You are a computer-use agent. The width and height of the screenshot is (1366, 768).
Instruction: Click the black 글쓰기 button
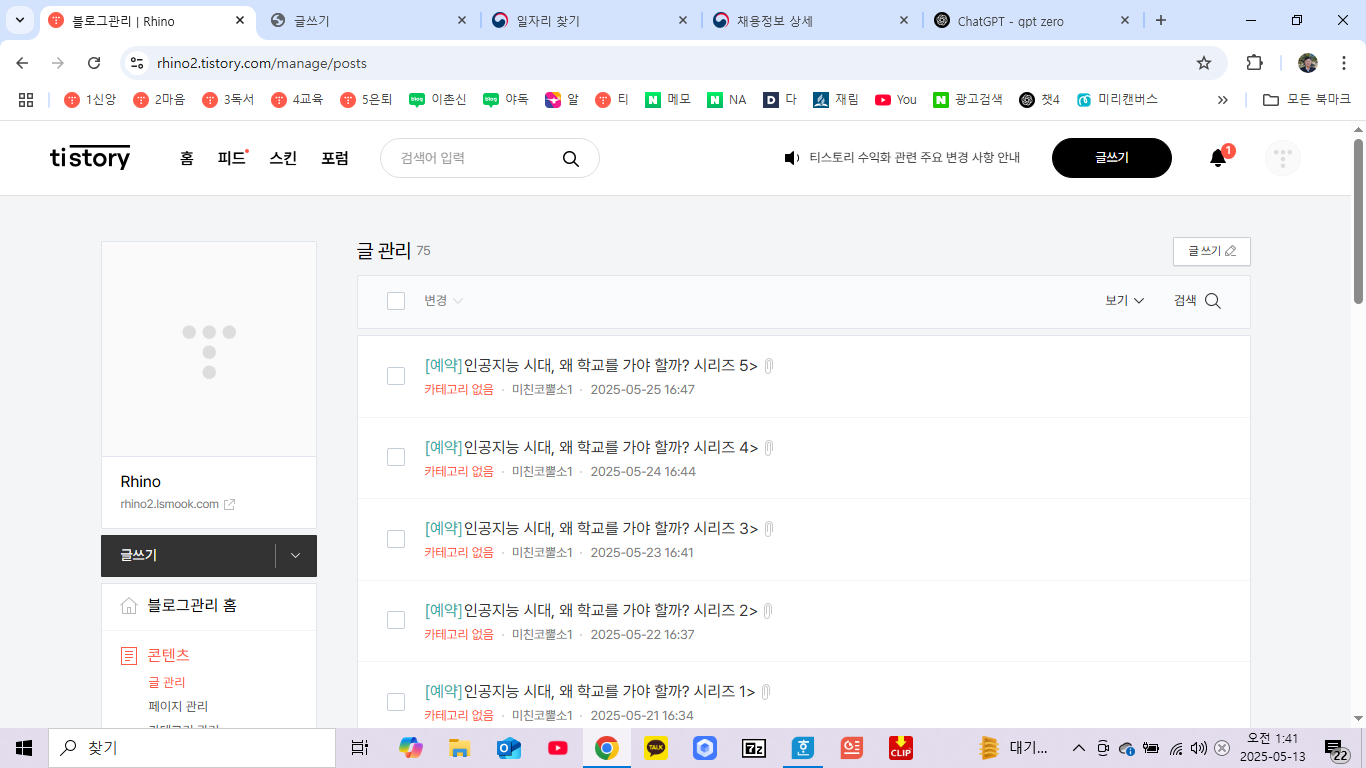[1111, 157]
